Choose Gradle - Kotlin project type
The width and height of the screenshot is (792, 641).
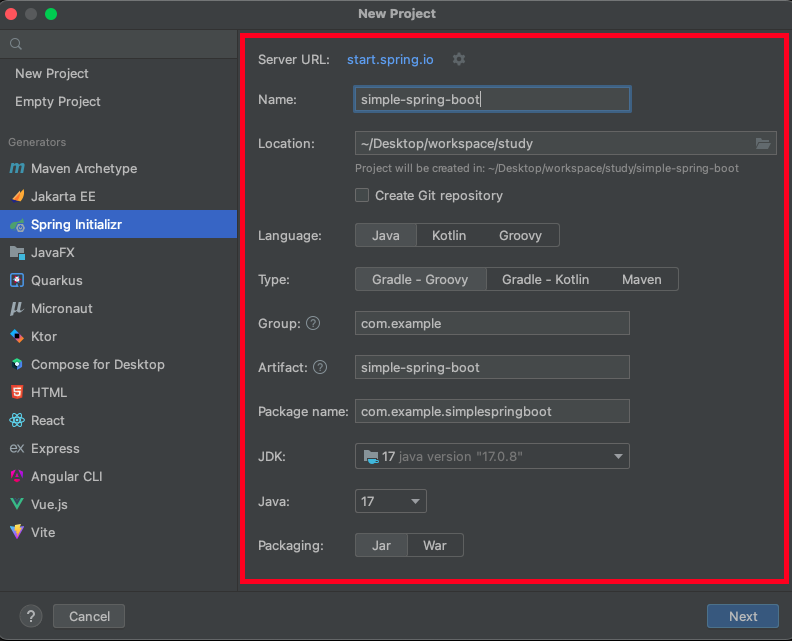click(x=546, y=279)
